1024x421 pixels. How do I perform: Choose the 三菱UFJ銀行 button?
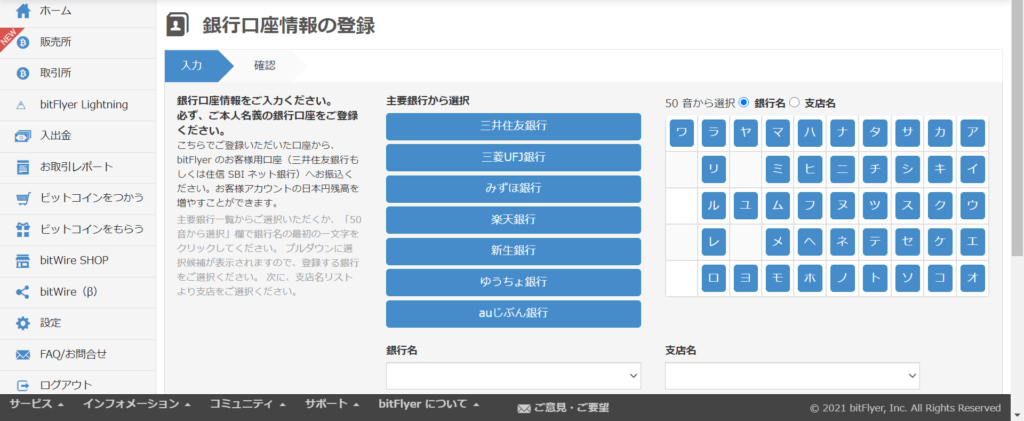click(513, 157)
